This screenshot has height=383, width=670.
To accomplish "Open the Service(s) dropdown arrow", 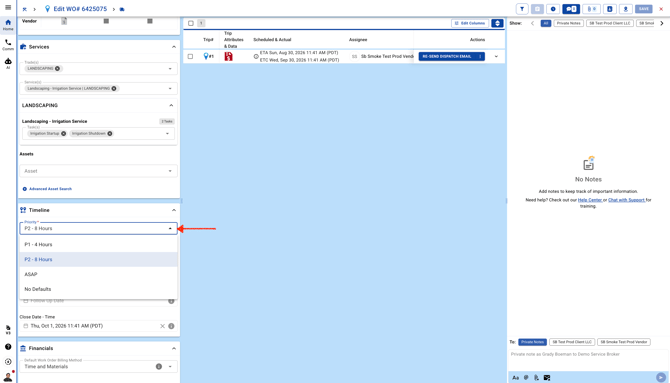I will point(170,88).
